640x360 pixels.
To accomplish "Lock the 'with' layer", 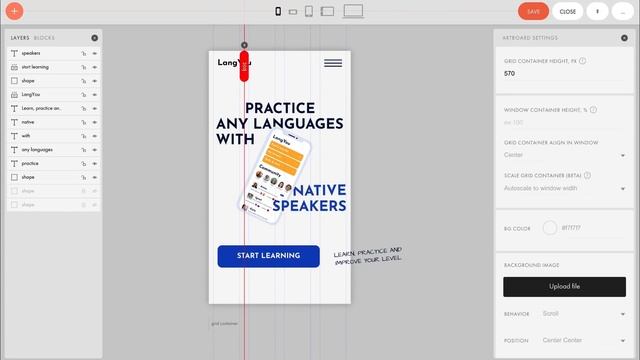I will [84, 136].
